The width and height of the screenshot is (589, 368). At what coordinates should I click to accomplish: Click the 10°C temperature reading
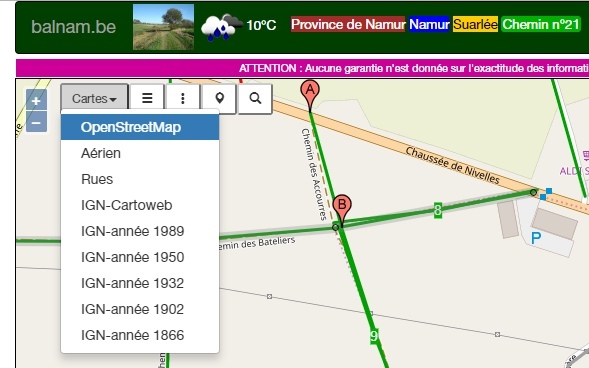[x=261, y=25]
